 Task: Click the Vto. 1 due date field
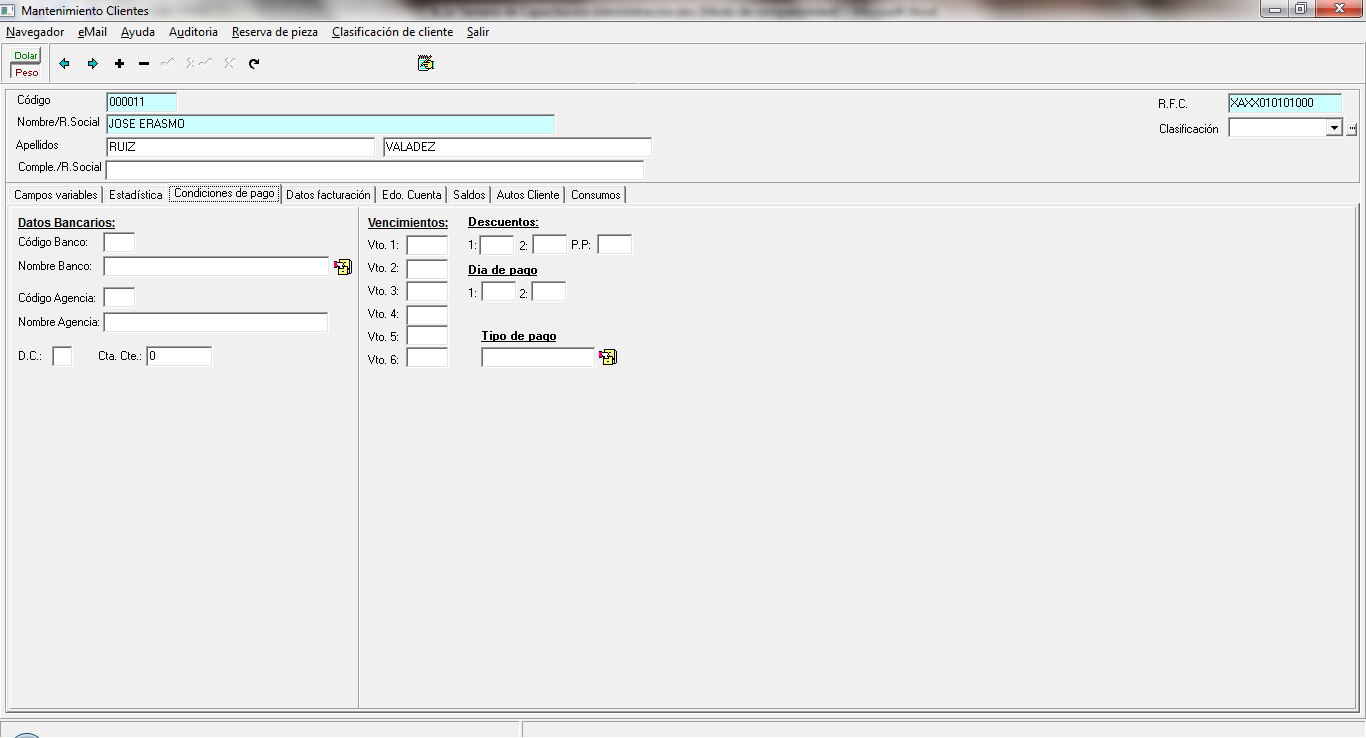click(427, 245)
